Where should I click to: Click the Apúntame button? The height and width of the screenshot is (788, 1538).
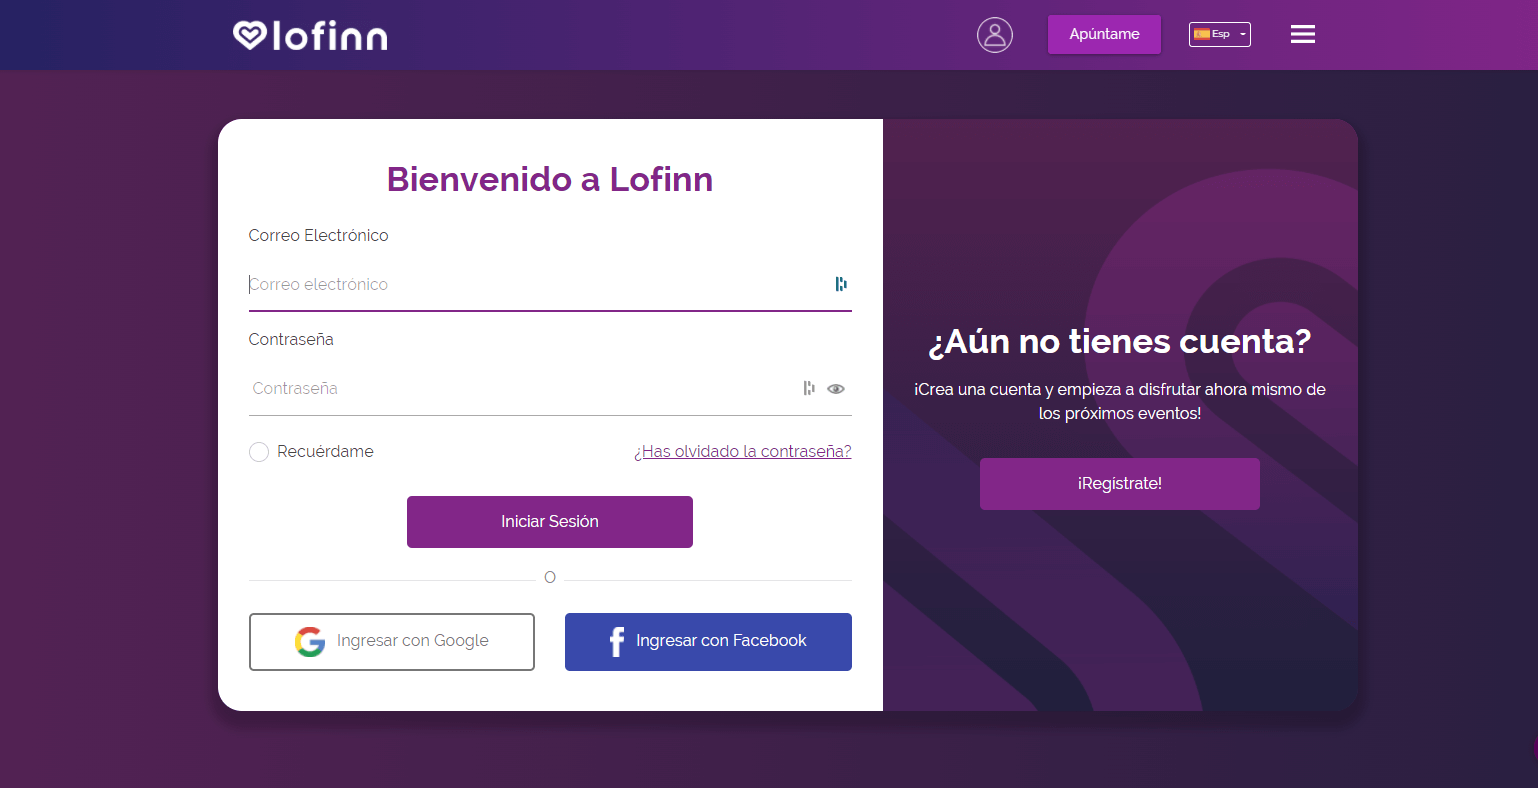pos(1104,34)
